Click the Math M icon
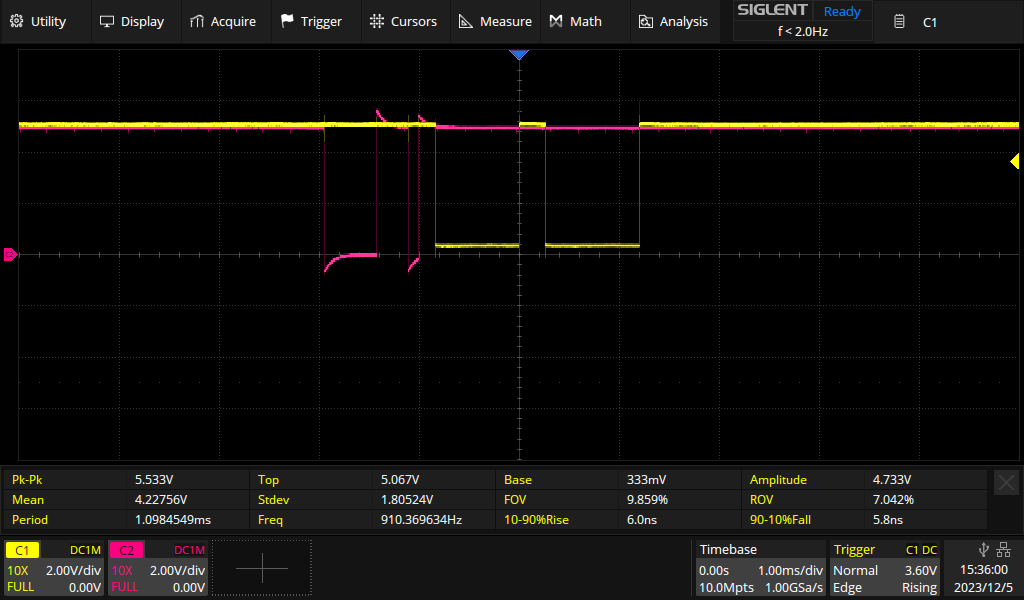 (x=556, y=21)
